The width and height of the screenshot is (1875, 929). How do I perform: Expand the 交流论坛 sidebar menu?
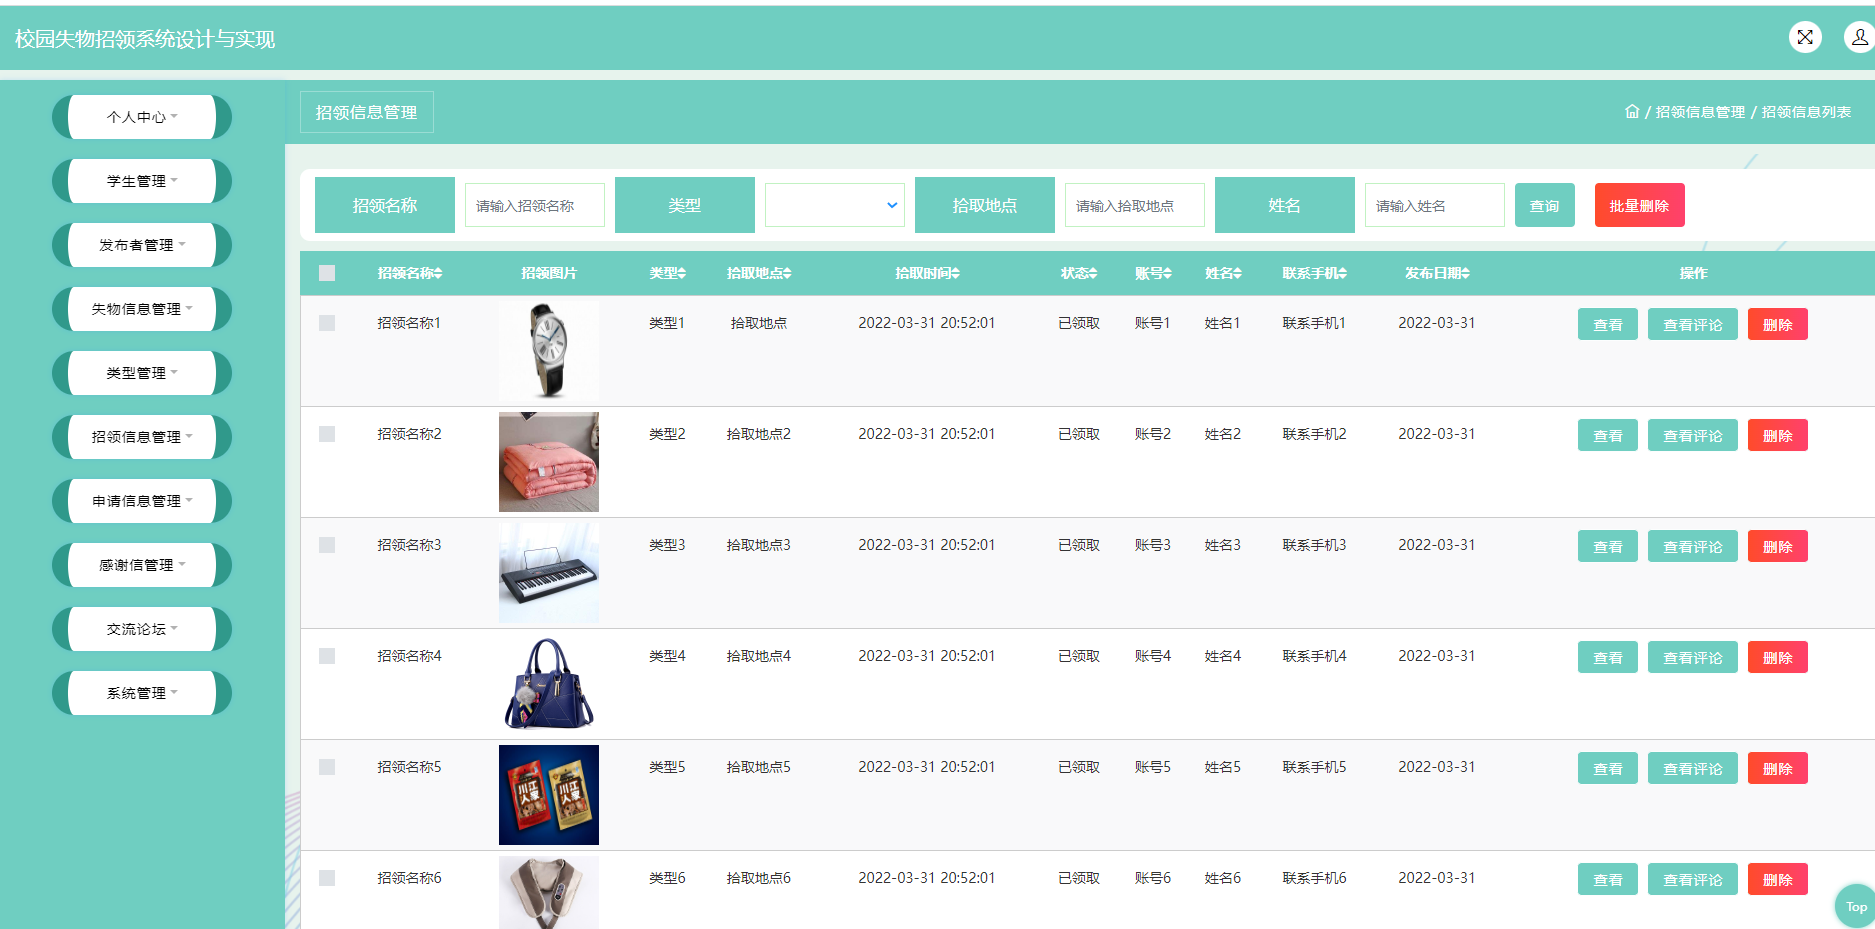pos(142,629)
